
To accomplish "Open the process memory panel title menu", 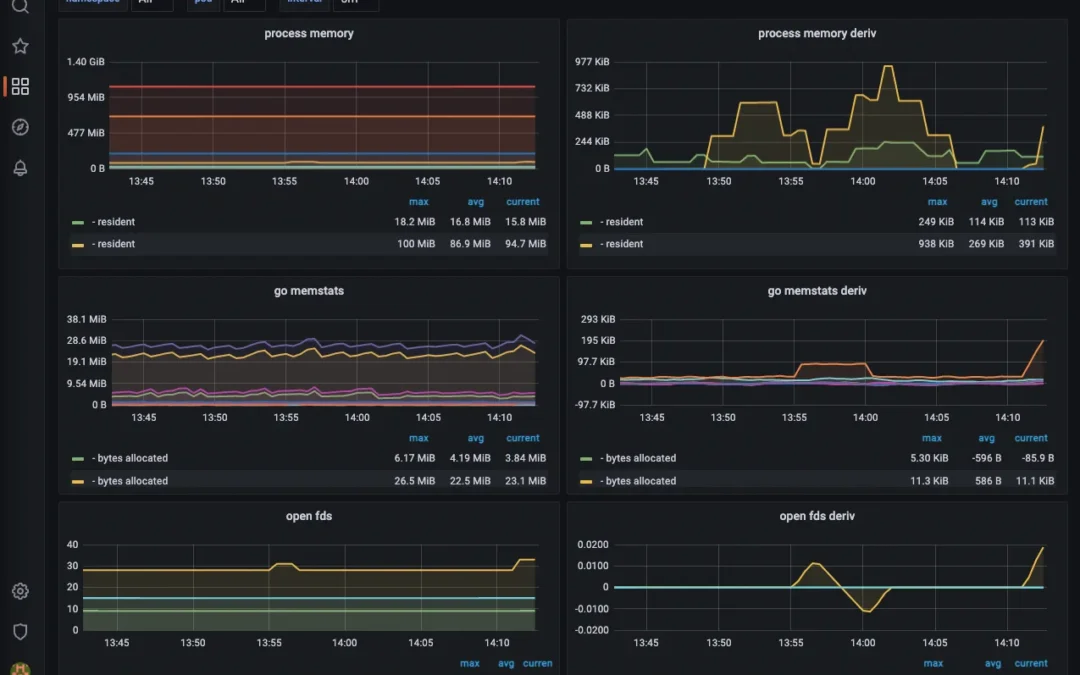I will click(309, 33).
